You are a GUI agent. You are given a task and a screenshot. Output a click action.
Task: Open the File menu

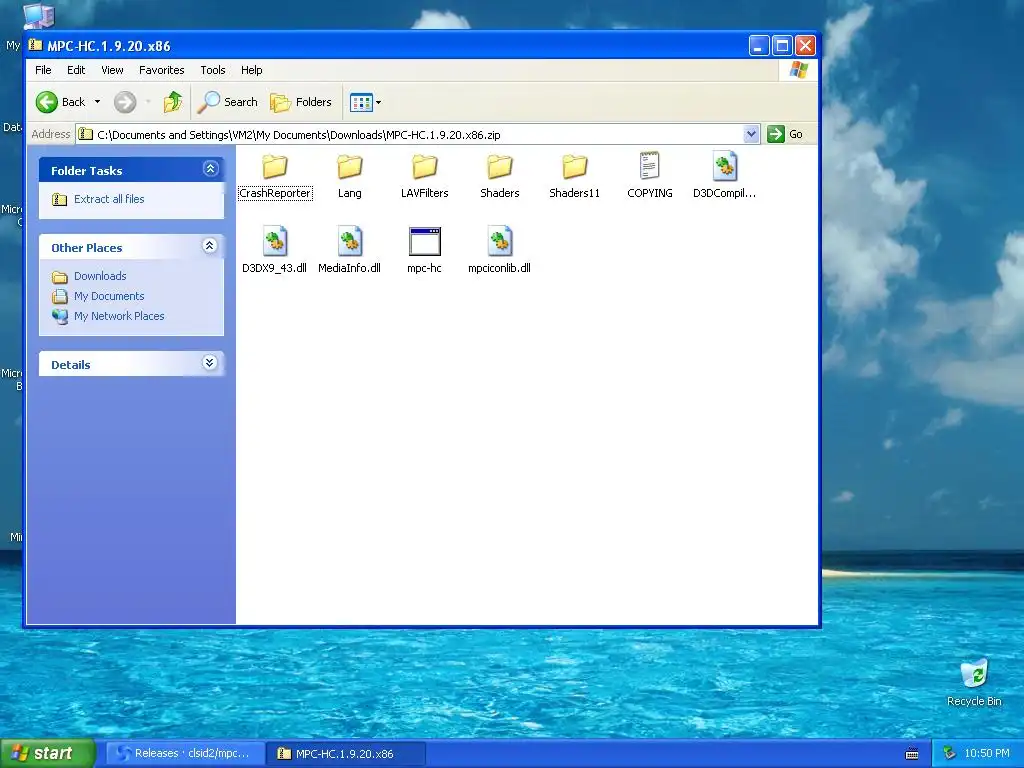pos(43,70)
